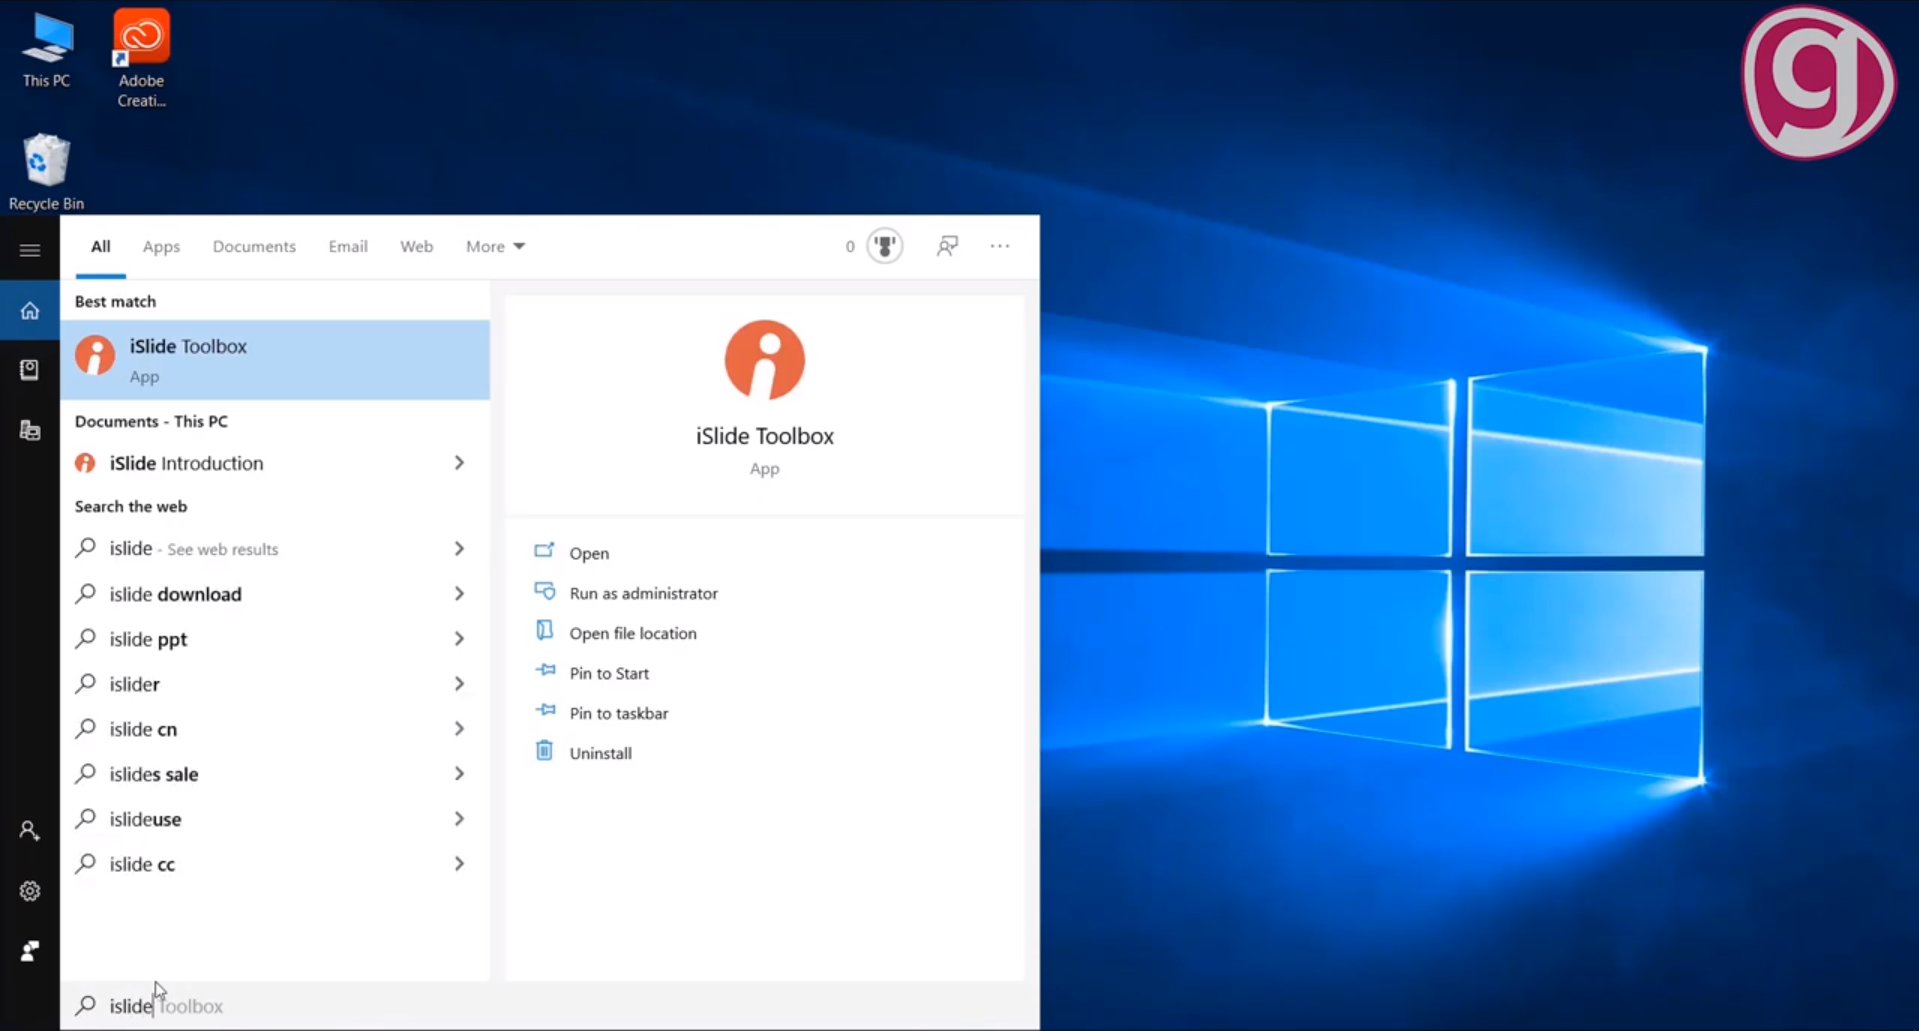The image size is (1919, 1031).
Task: Switch to the Documents tab
Action: (x=254, y=246)
